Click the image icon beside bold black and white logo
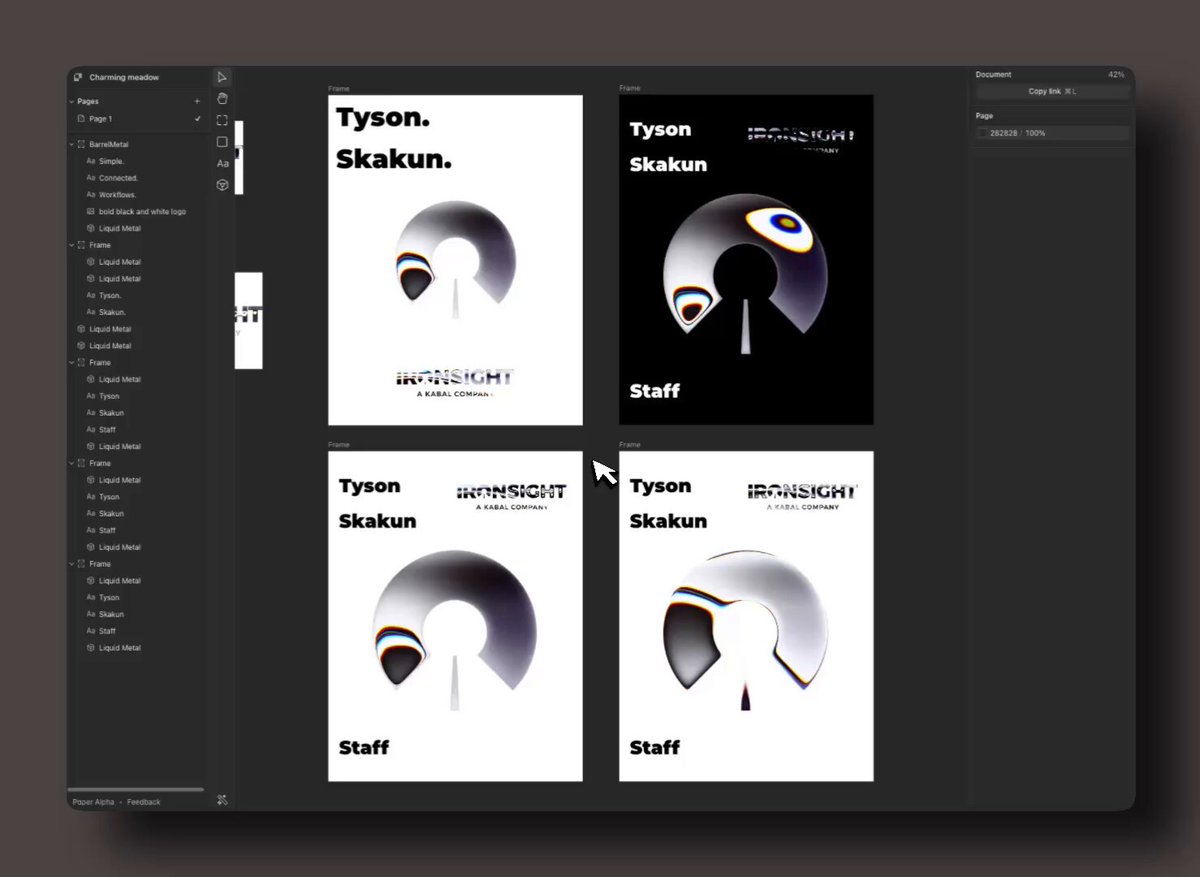The image size is (1200, 877). (x=91, y=212)
